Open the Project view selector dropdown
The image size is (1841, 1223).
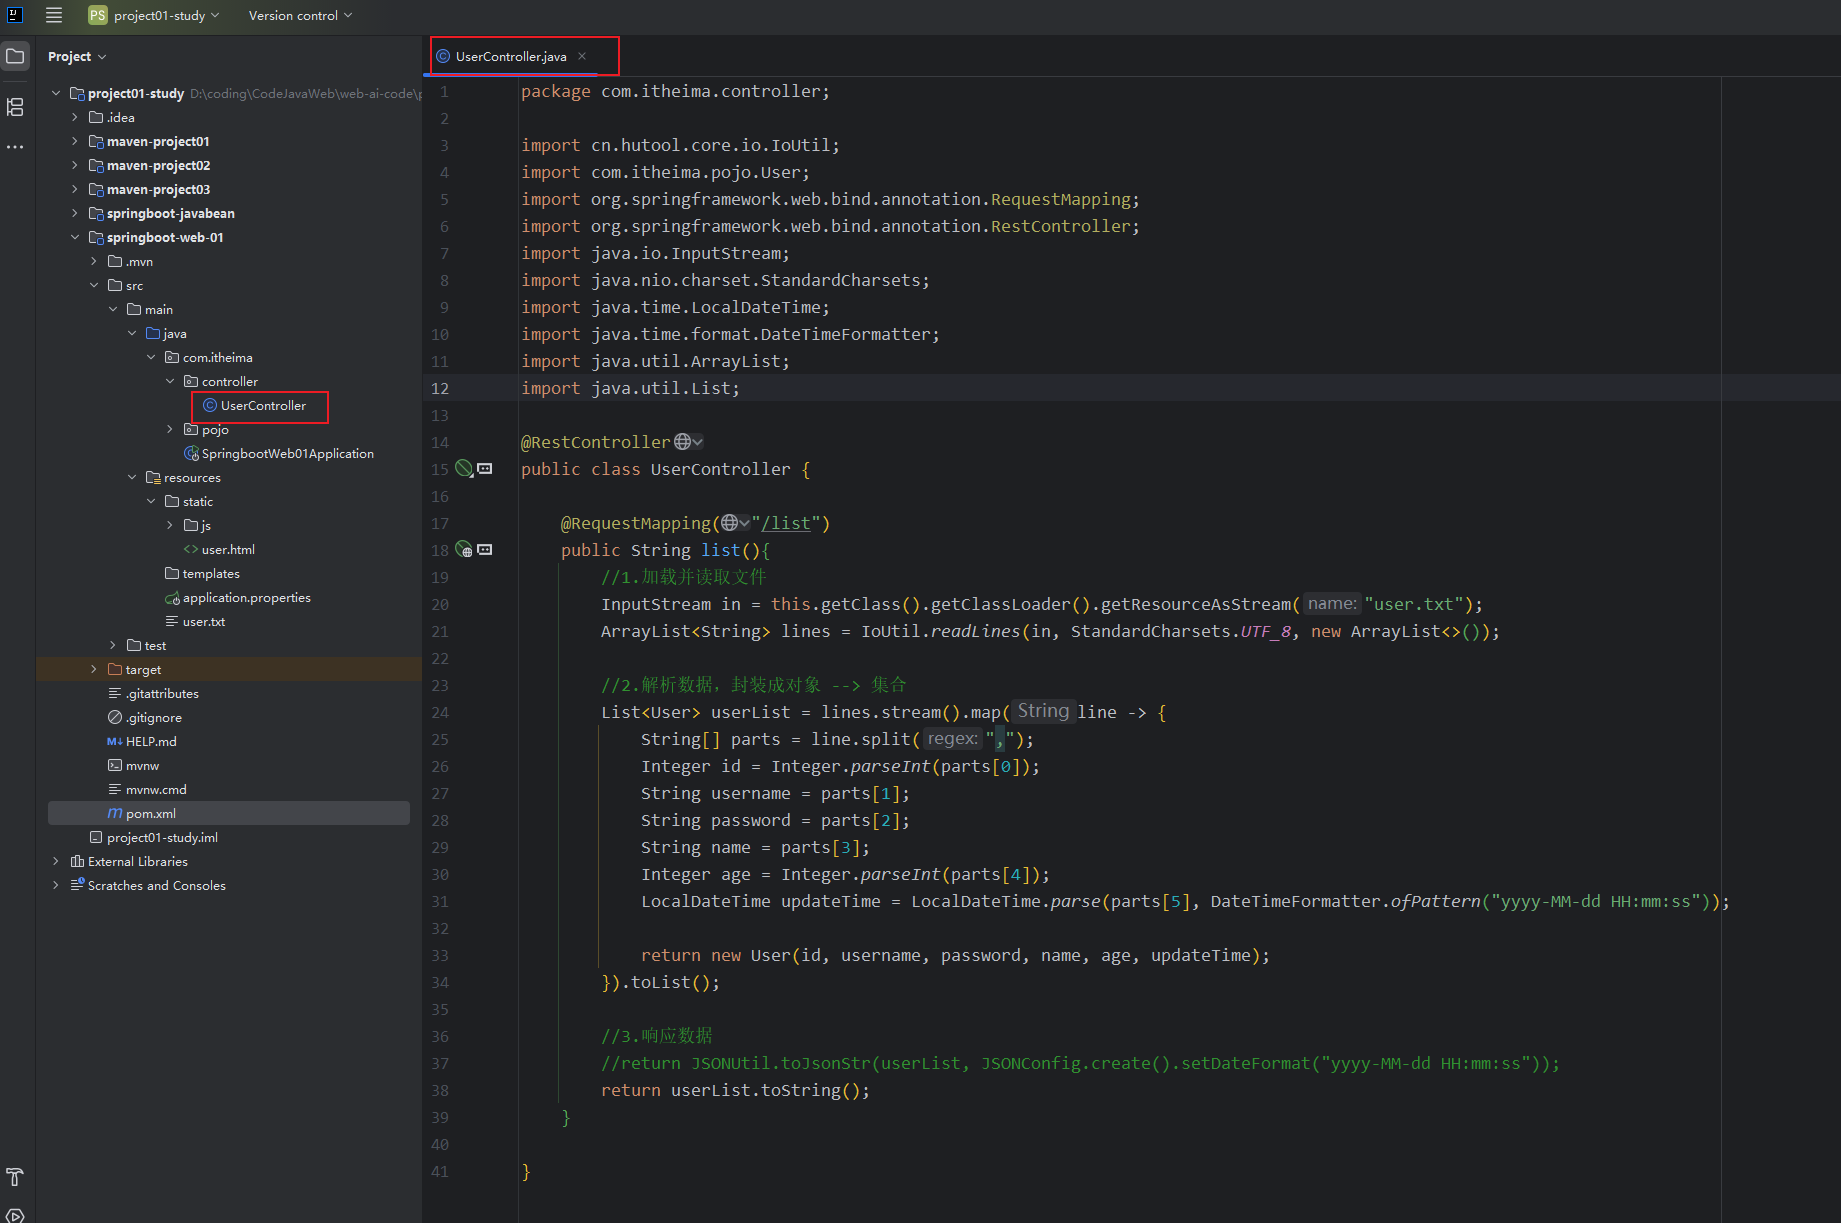tap(77, 56)
